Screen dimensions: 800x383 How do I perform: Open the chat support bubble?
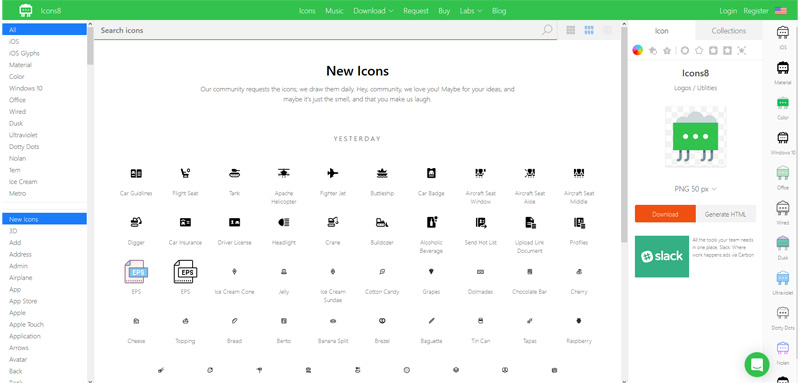click(757, 364)
